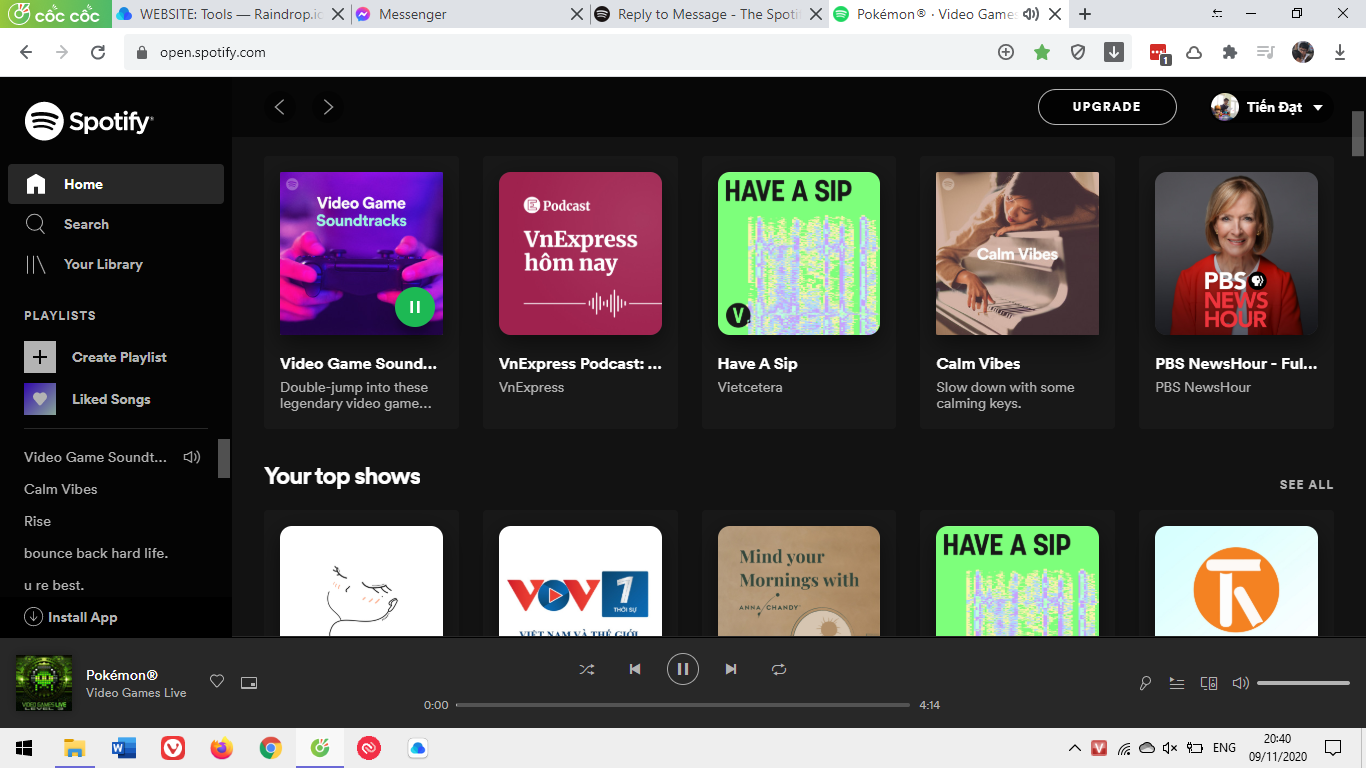Click the Pokémon® album art in the player
The image size is (1366, 768).
coord(44,683)
